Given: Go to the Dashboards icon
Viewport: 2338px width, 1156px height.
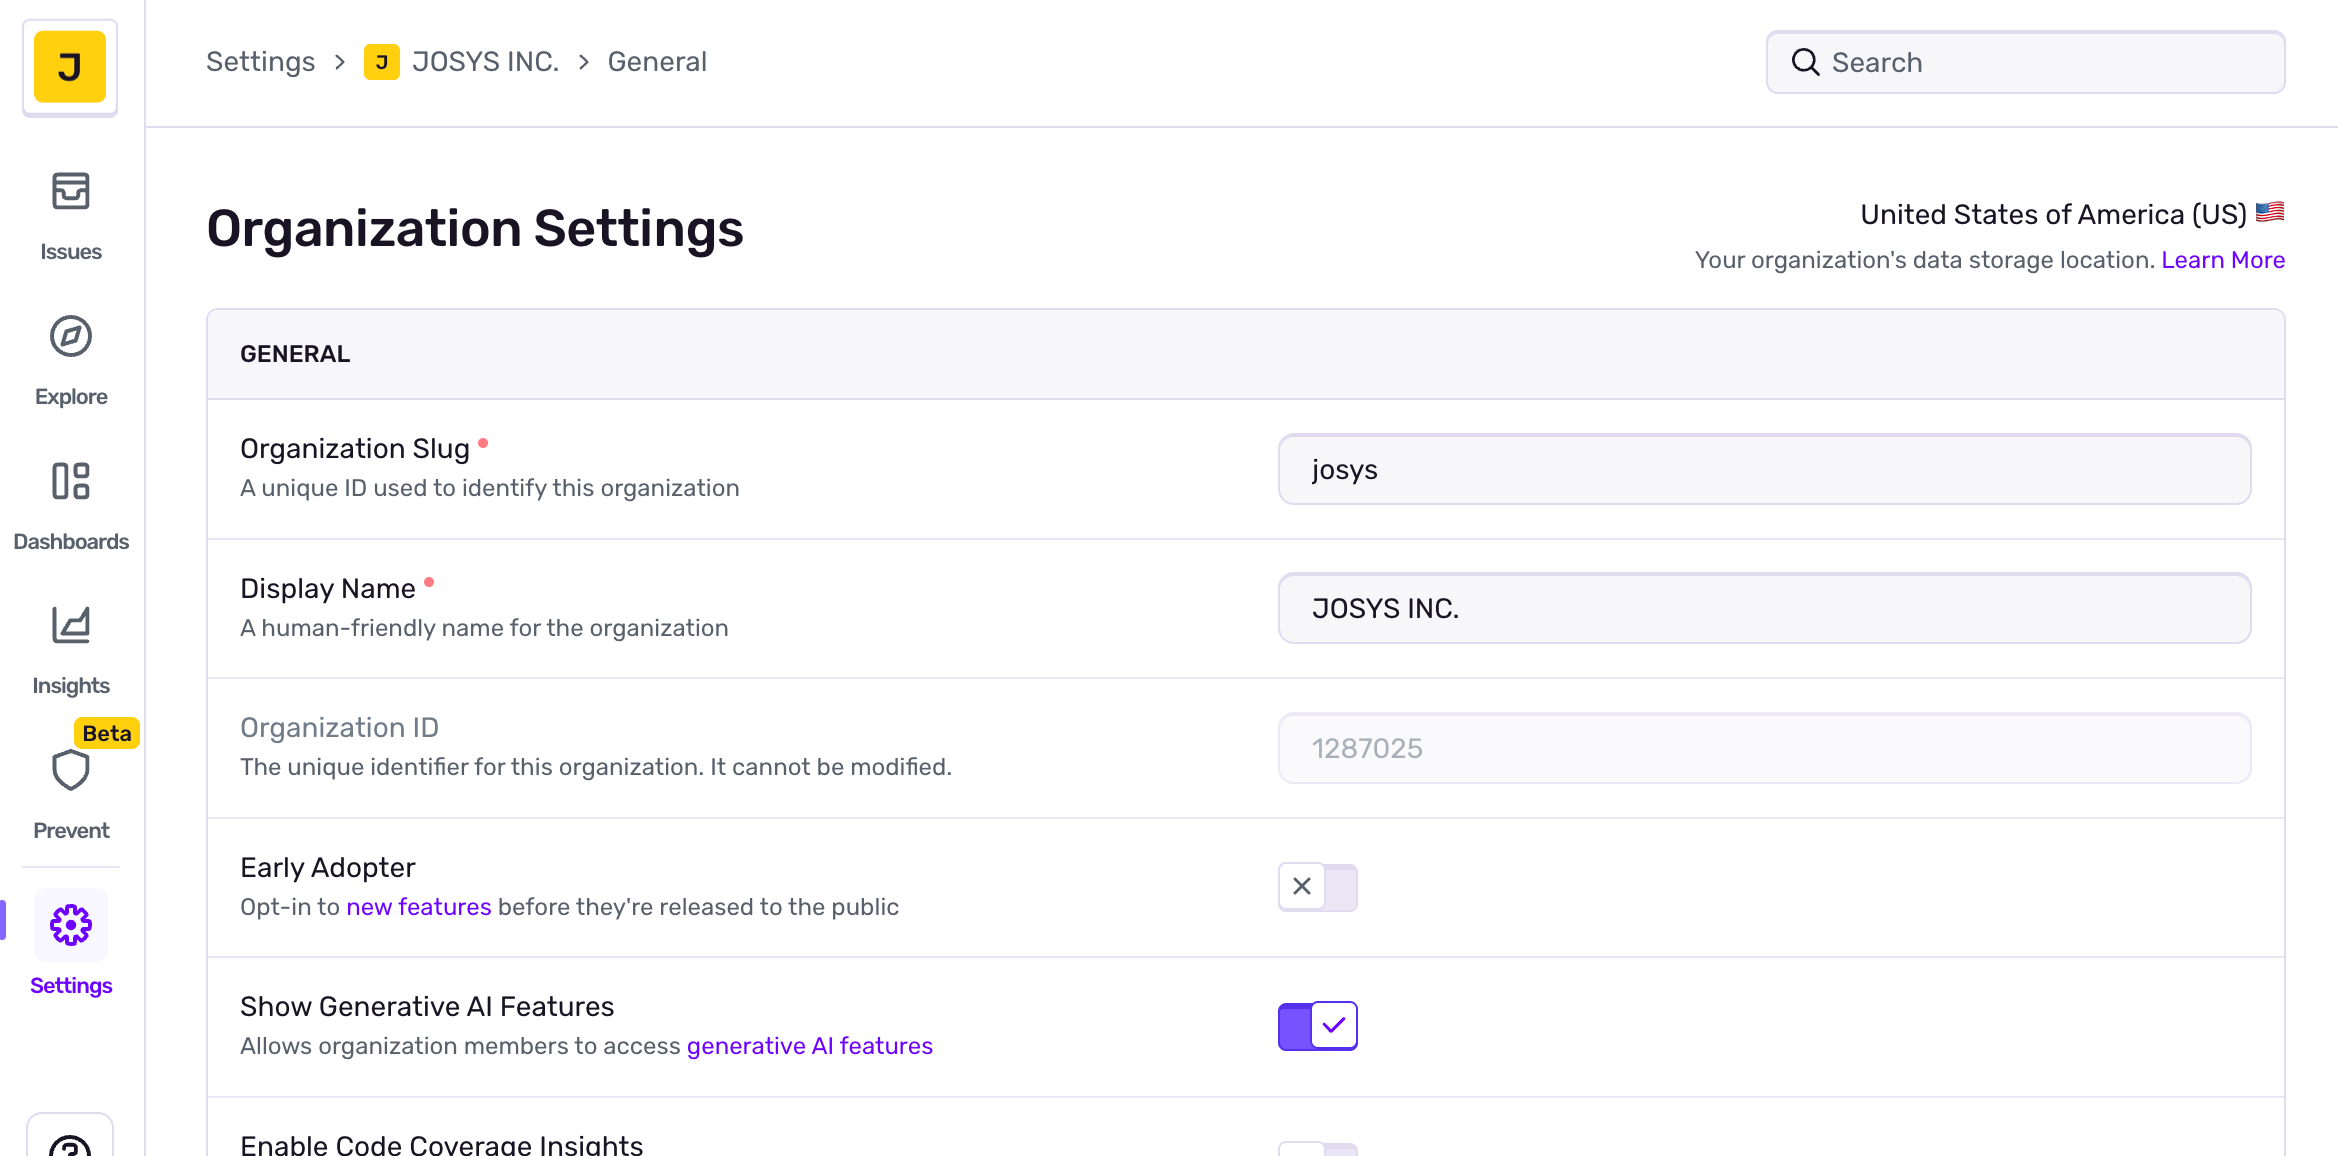Looking at the screenshot, I should point(70,481).
